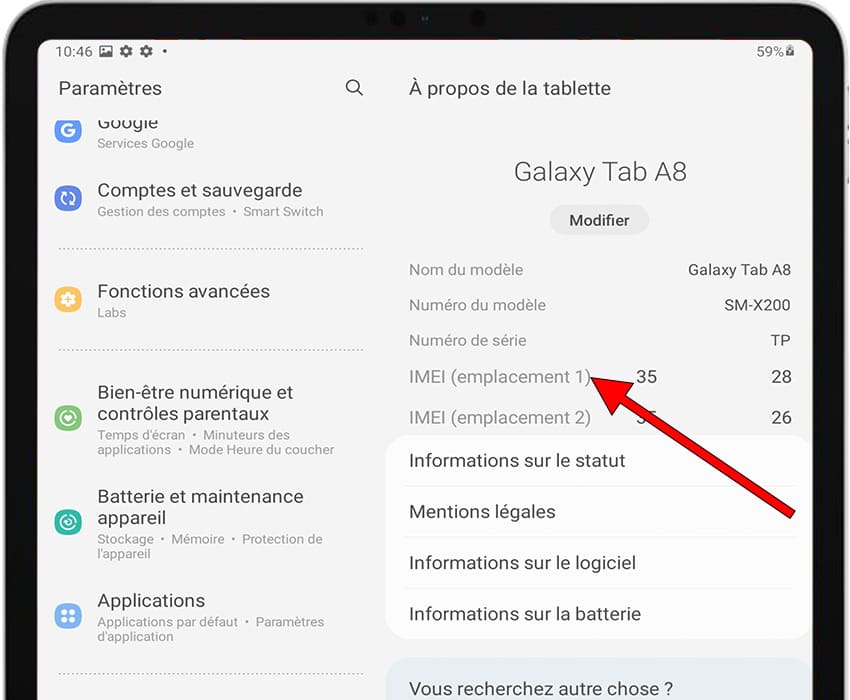This screenshot has height=700, width=850.
Task: Tap the Galaxy Tab A8 model name value
Action: [x=739, y=270]
